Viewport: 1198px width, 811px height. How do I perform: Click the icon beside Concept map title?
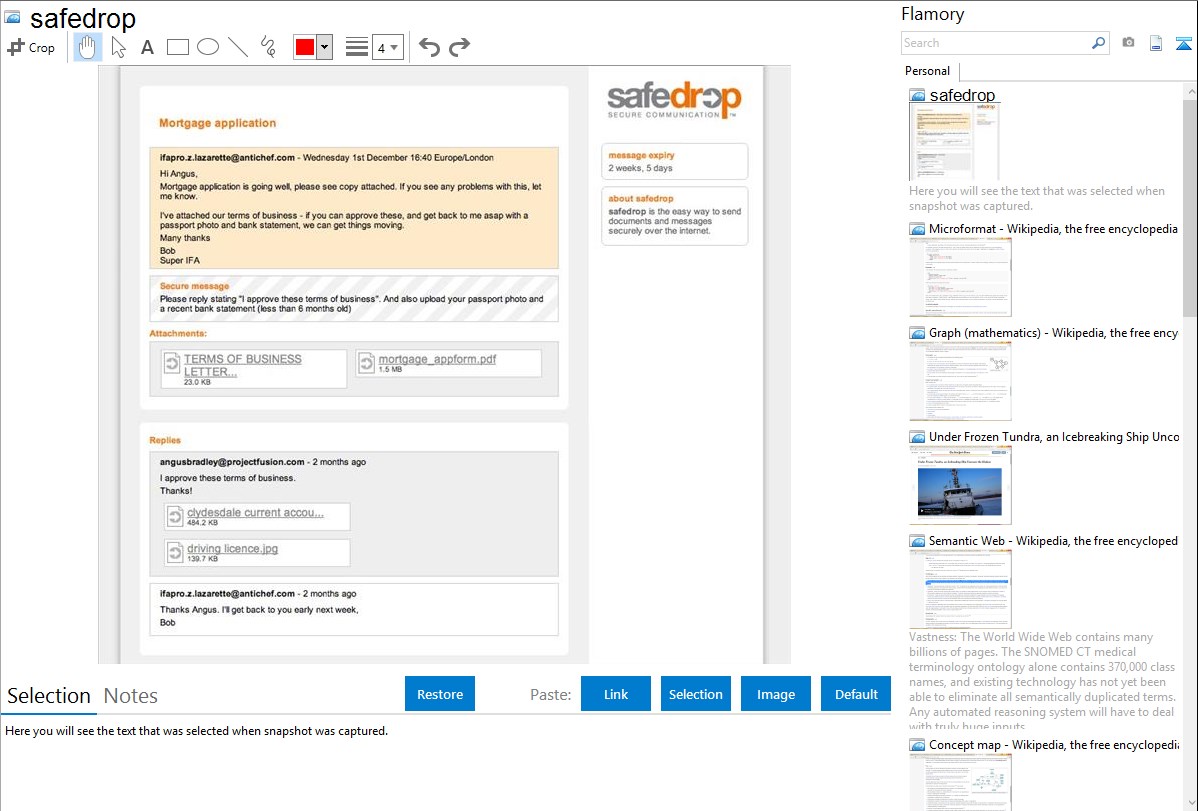tap(917, 745)
